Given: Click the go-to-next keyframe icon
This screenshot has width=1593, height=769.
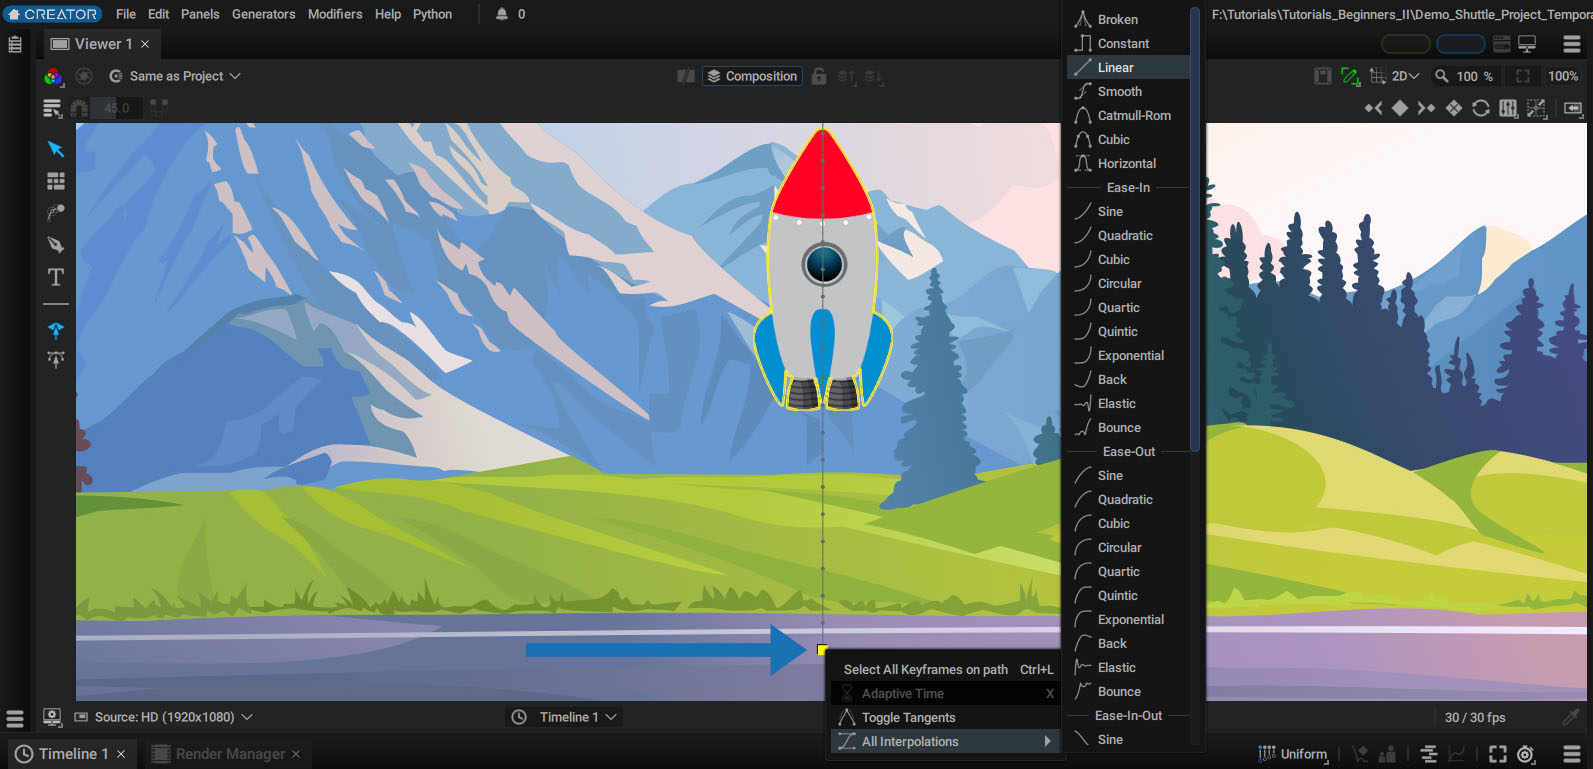Looking at the screenshot, I should click(x=1426, y=108).
